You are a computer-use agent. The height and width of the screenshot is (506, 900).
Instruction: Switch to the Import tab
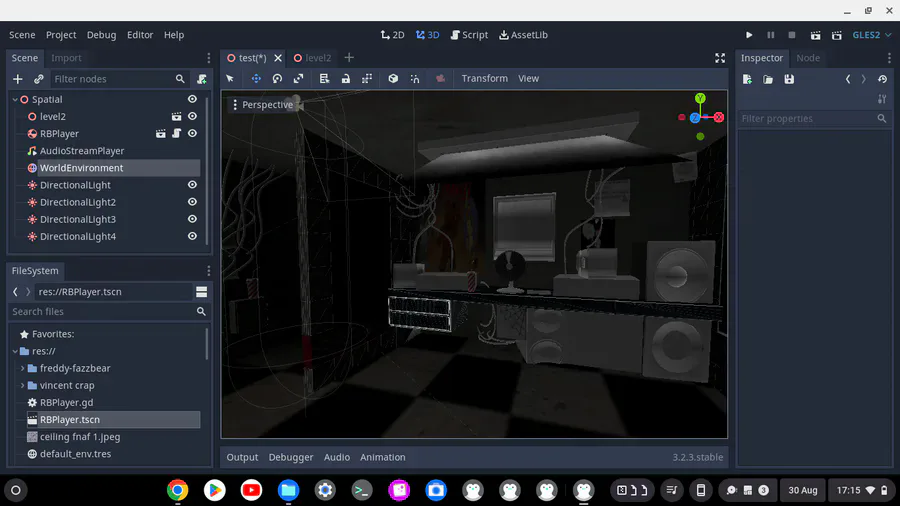(66, 58)
